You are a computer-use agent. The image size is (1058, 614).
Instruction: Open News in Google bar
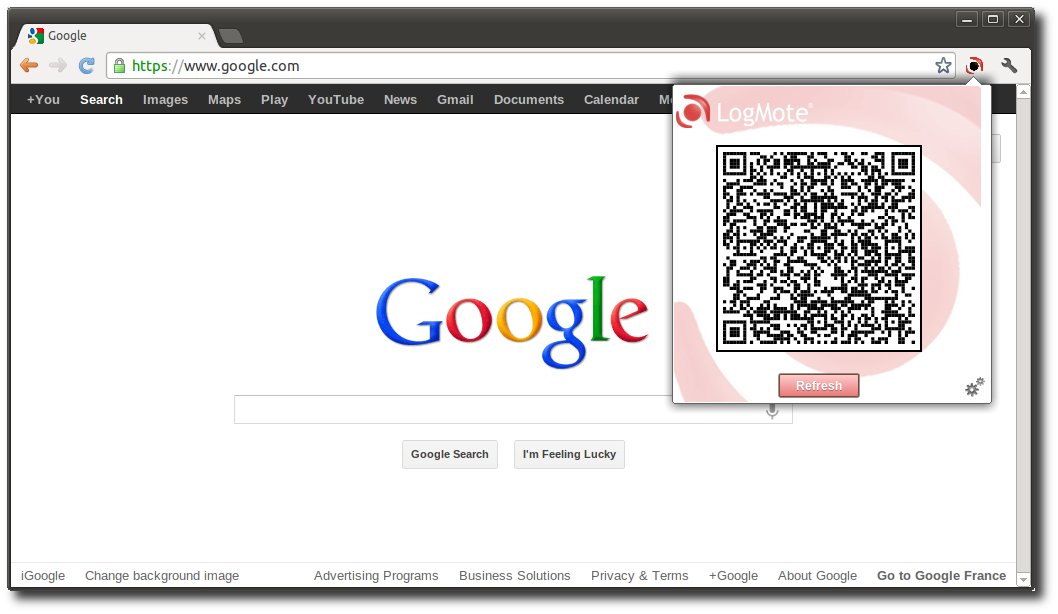click(x=400, y=99)
